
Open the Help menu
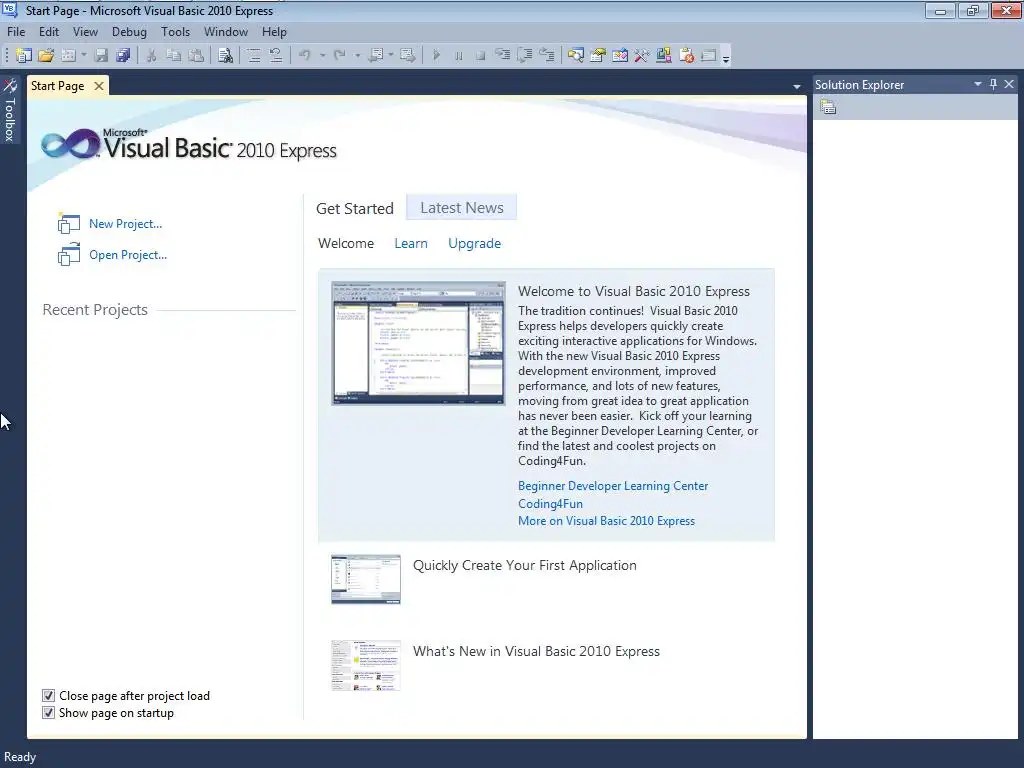pos(274,32)
